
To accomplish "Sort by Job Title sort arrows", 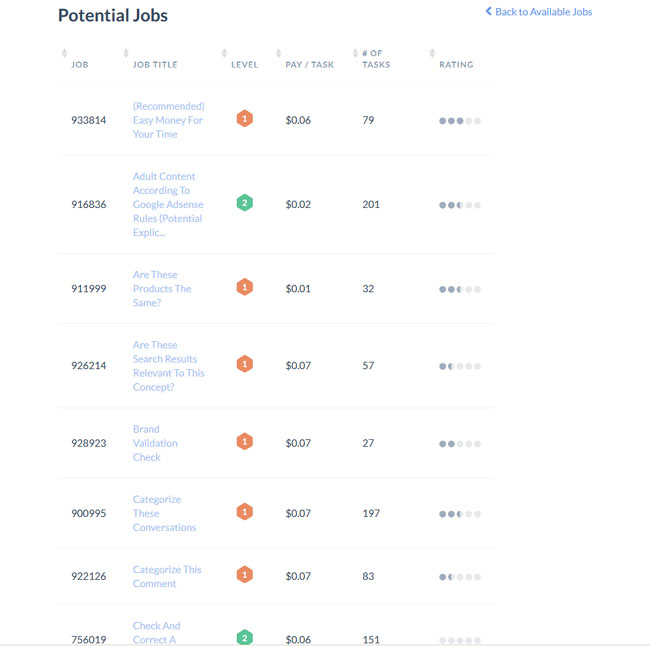I will [126, 53].
